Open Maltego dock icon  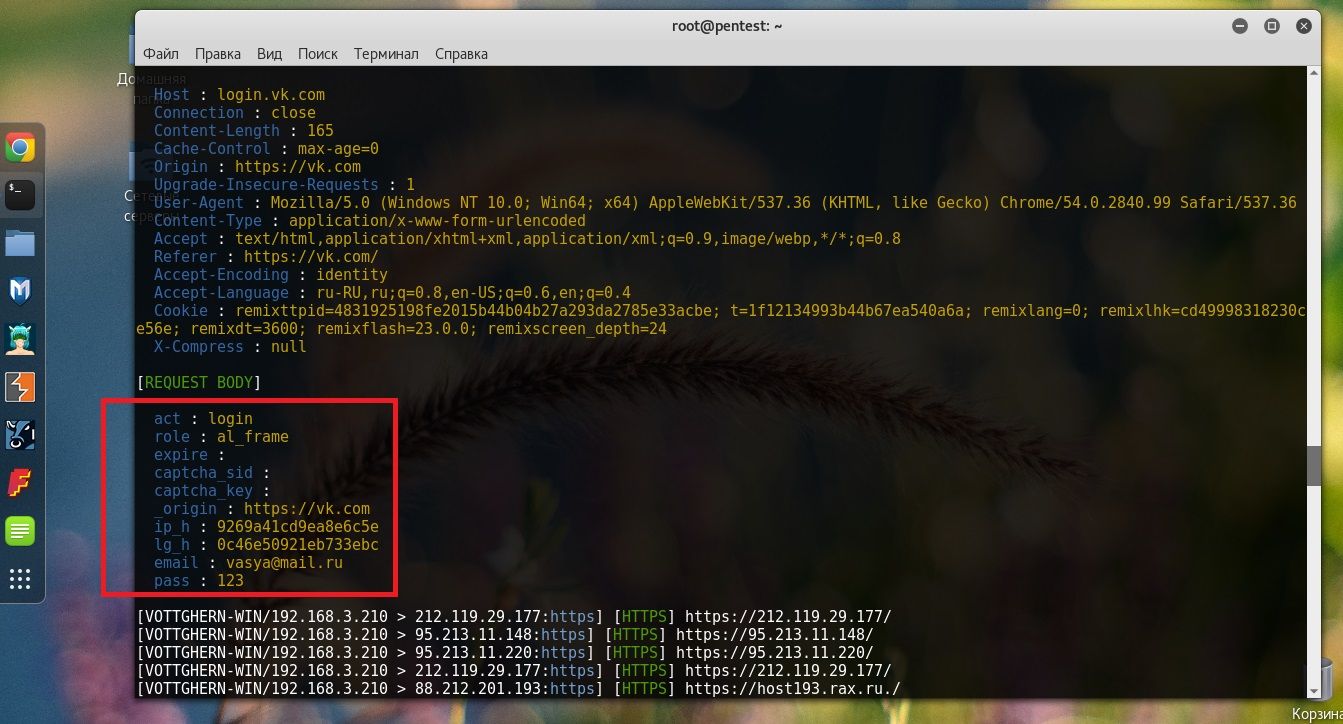point(21,435)
